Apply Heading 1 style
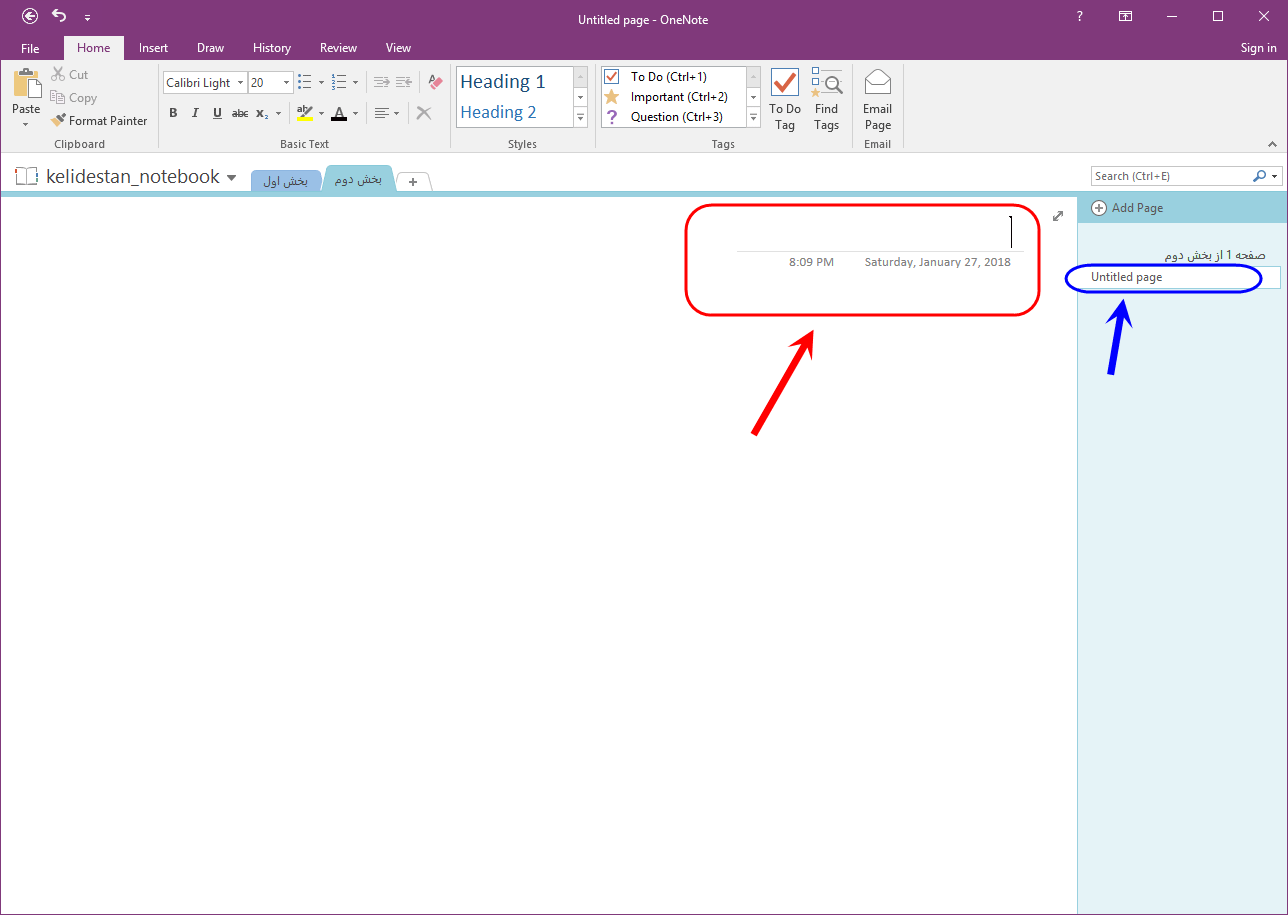The image size is (1288, 915). pyautogui.click(x=503, y=82)
